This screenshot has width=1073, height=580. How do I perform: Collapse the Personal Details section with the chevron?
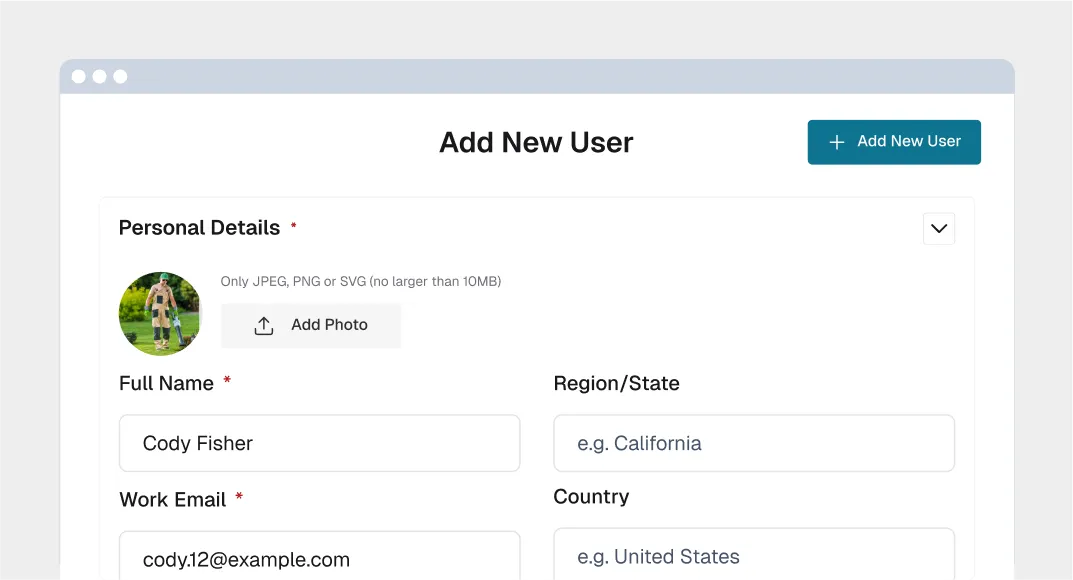click(938, 229)
